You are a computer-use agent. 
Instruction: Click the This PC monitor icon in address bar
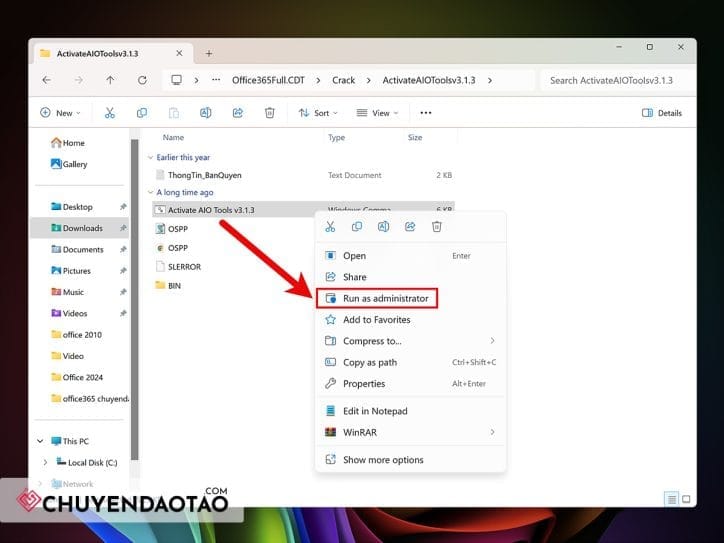pyautogui.click(x=176, y=80)
